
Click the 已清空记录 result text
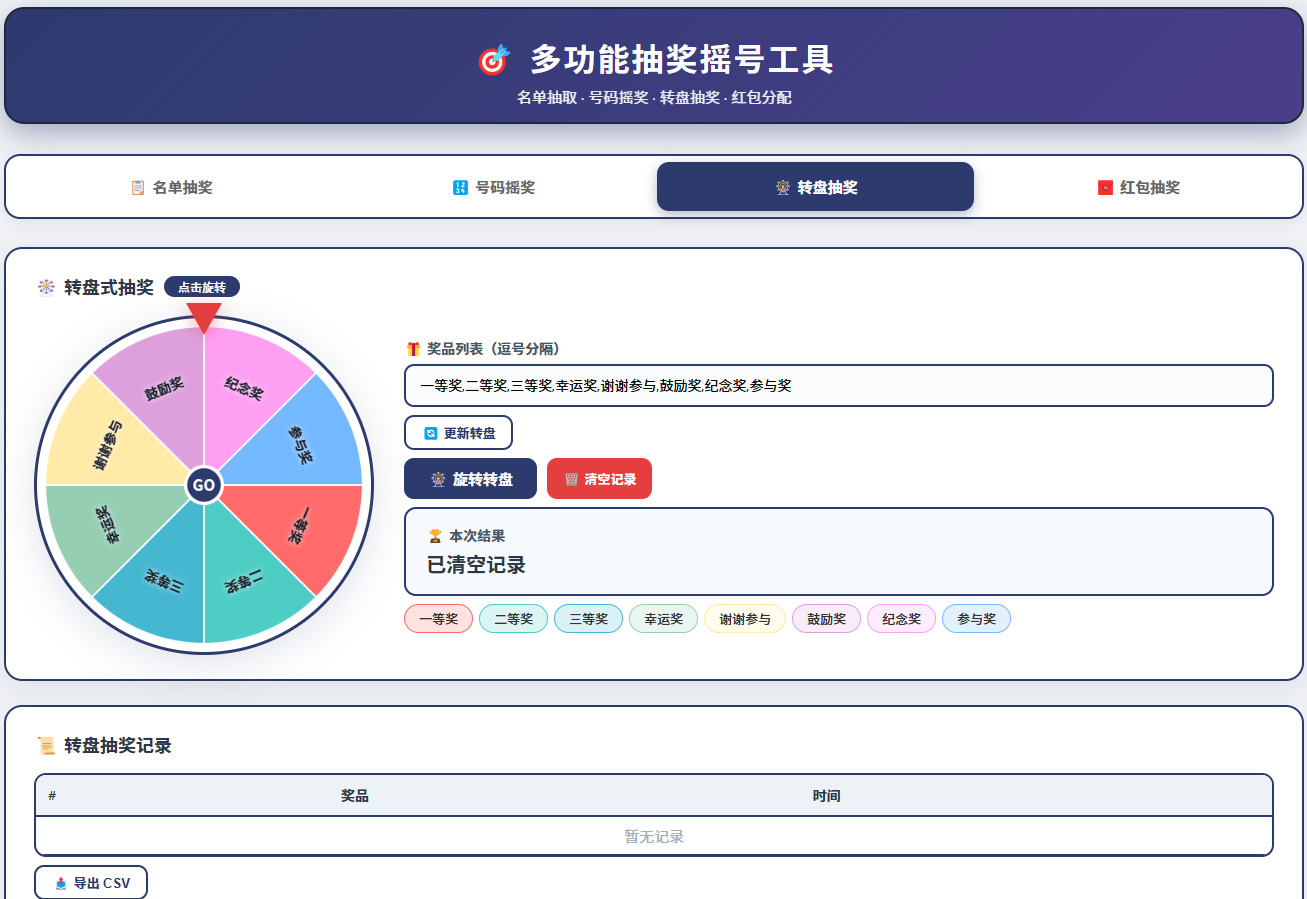click(476, 564)
